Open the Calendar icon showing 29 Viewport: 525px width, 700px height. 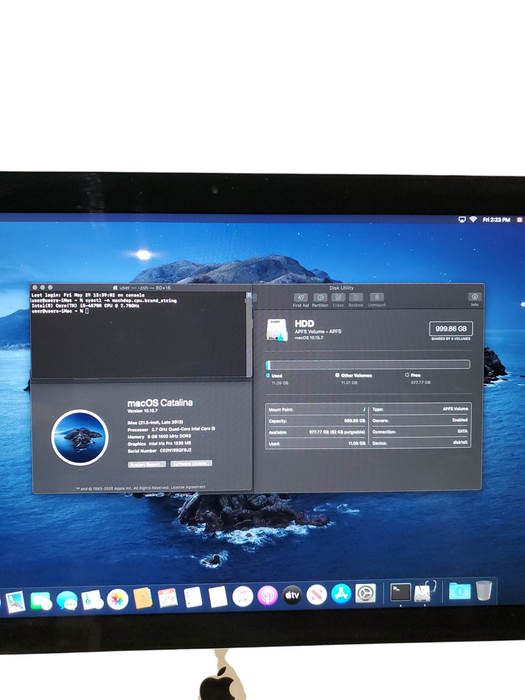168,598
